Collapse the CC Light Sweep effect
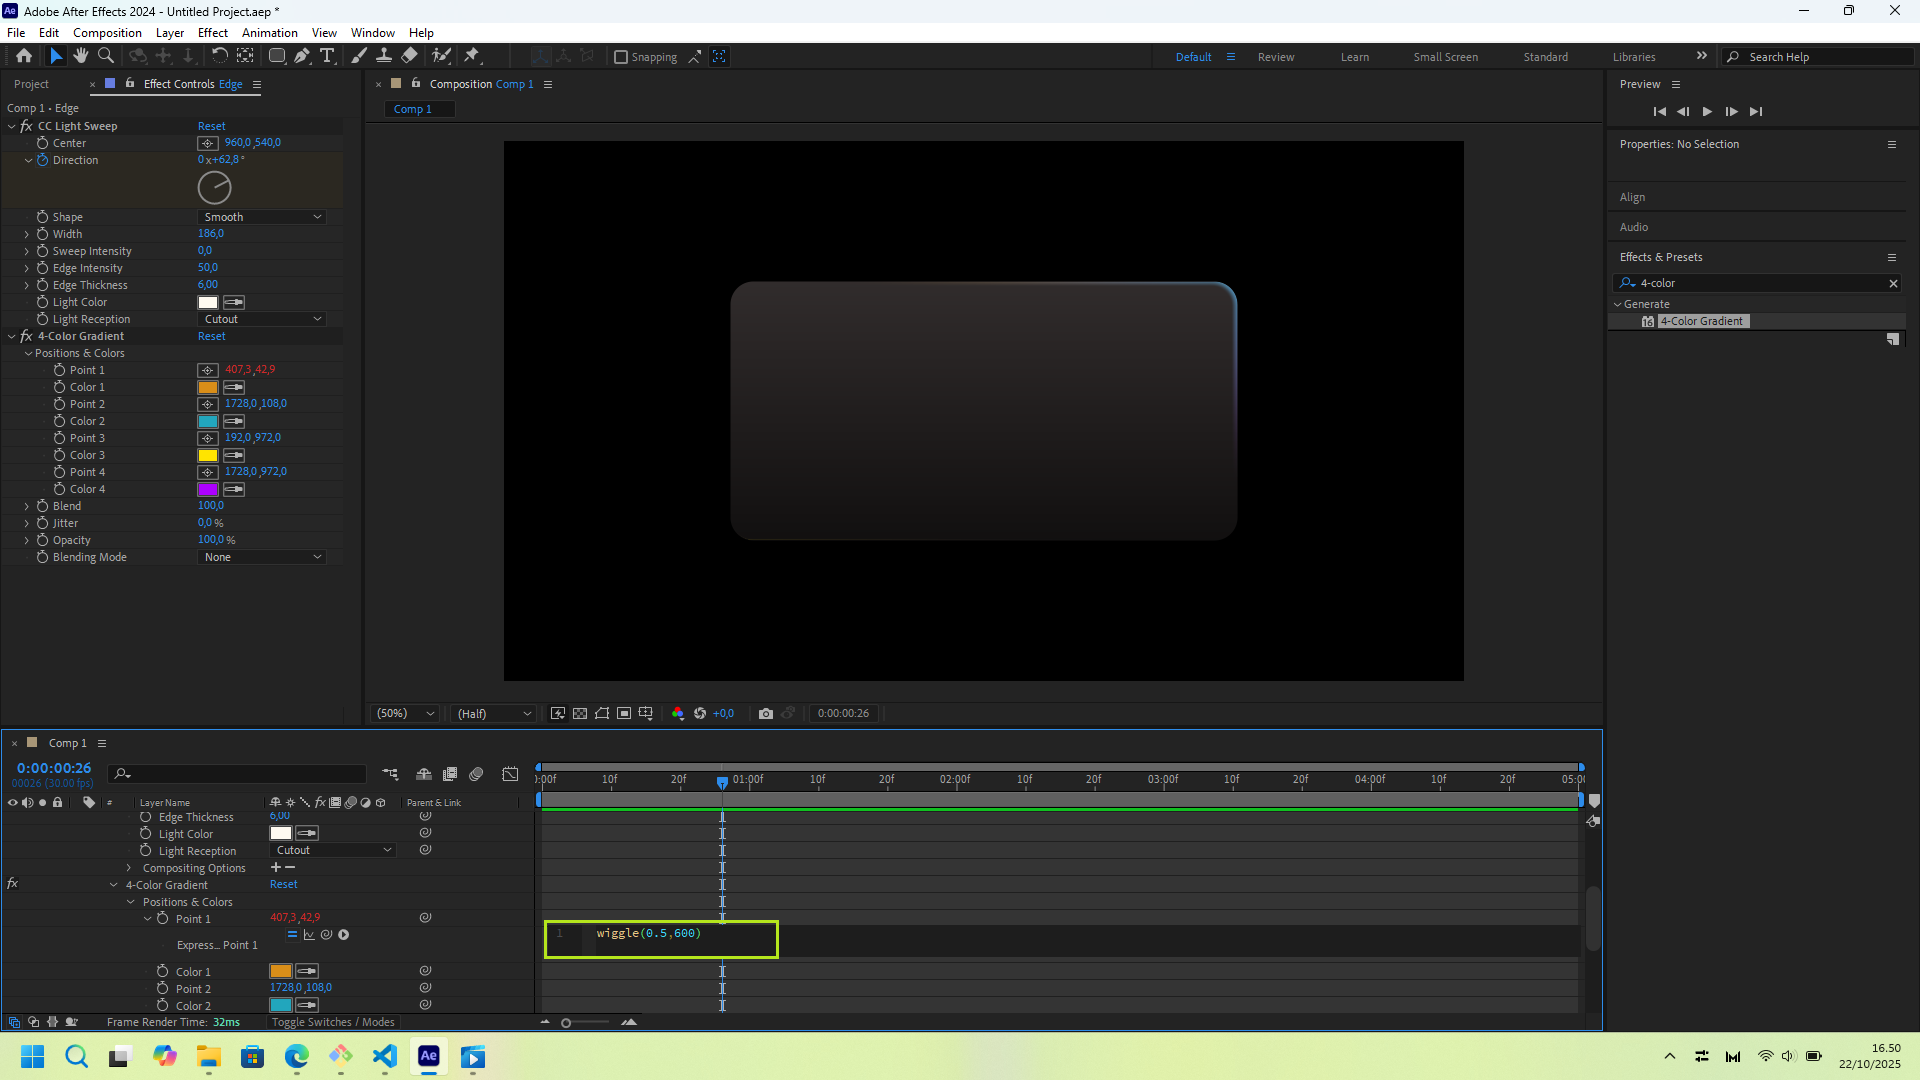The image size is (1920, 1080). (x=12, y=127)
